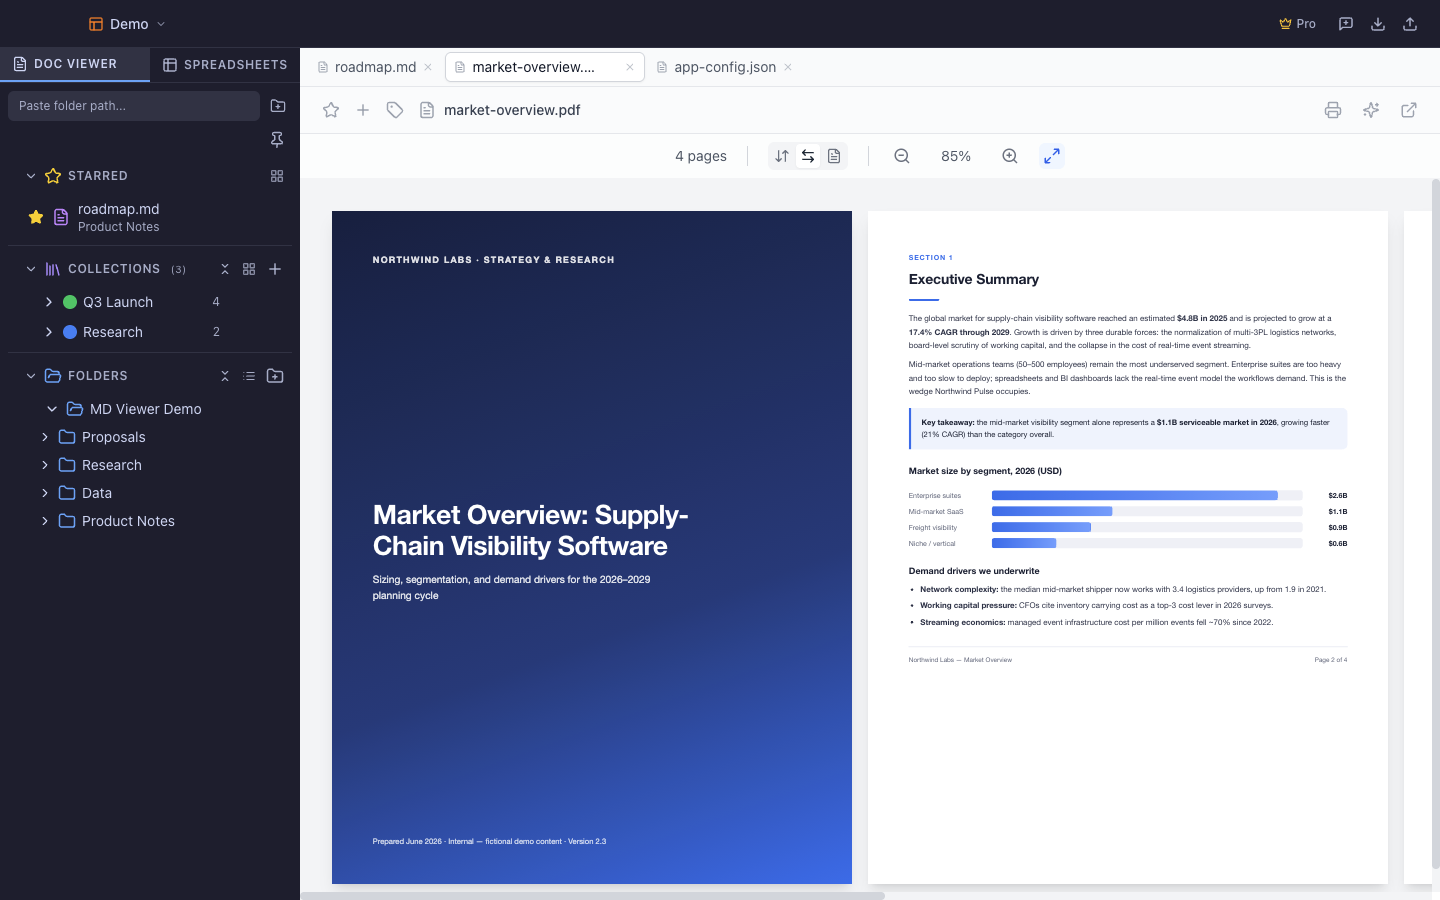Viewport: 1440px width, 900px height.
Task: Open document in external window icon
Action: tap(1409, 110)
